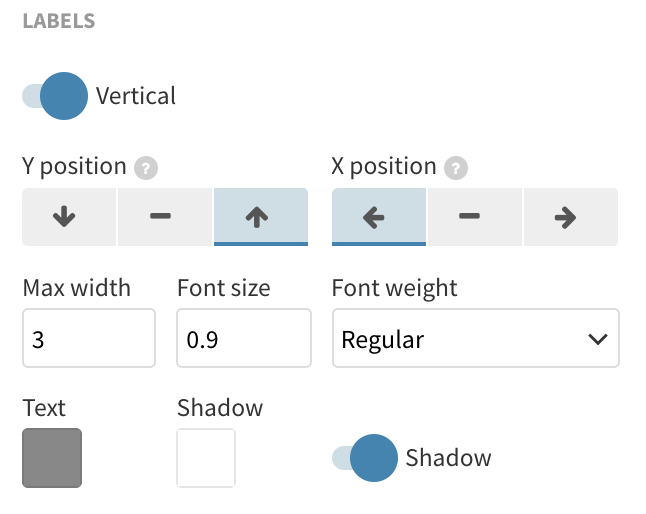The width and height of the screenshot is (646, 514).
Task: Open the white Shadow color swatch
Action: click(206, 458)
